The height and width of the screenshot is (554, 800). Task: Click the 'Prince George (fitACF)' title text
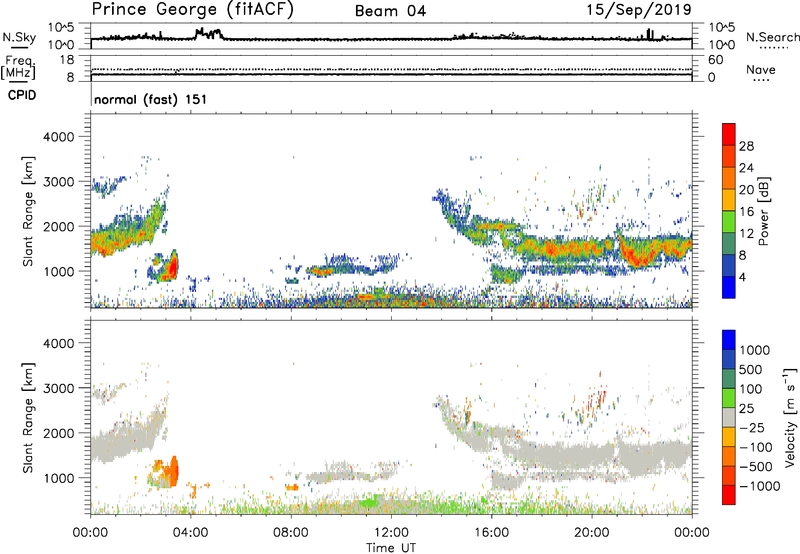(192, 10)
